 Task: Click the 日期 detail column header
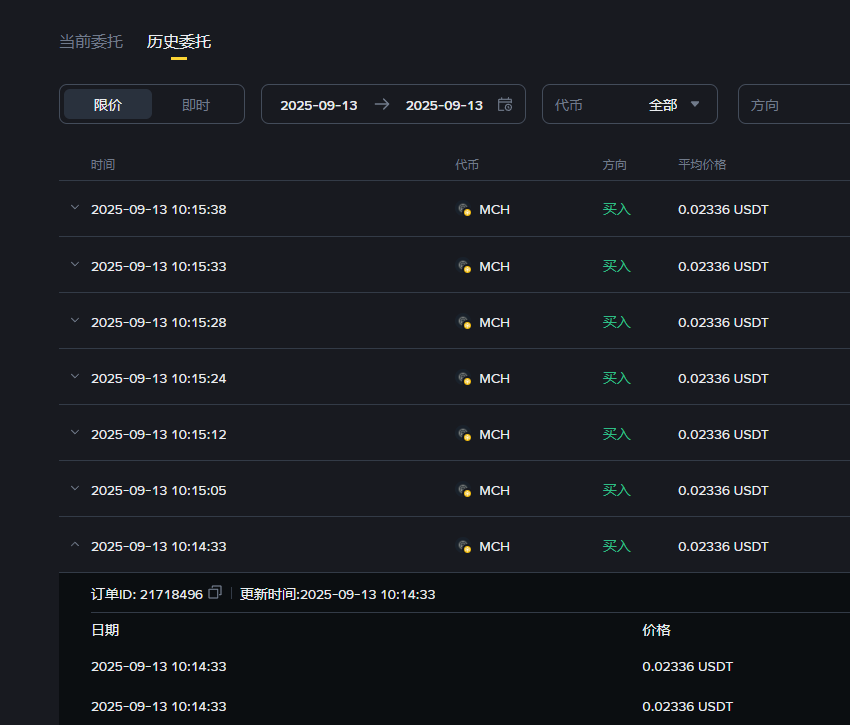(105, 630)
